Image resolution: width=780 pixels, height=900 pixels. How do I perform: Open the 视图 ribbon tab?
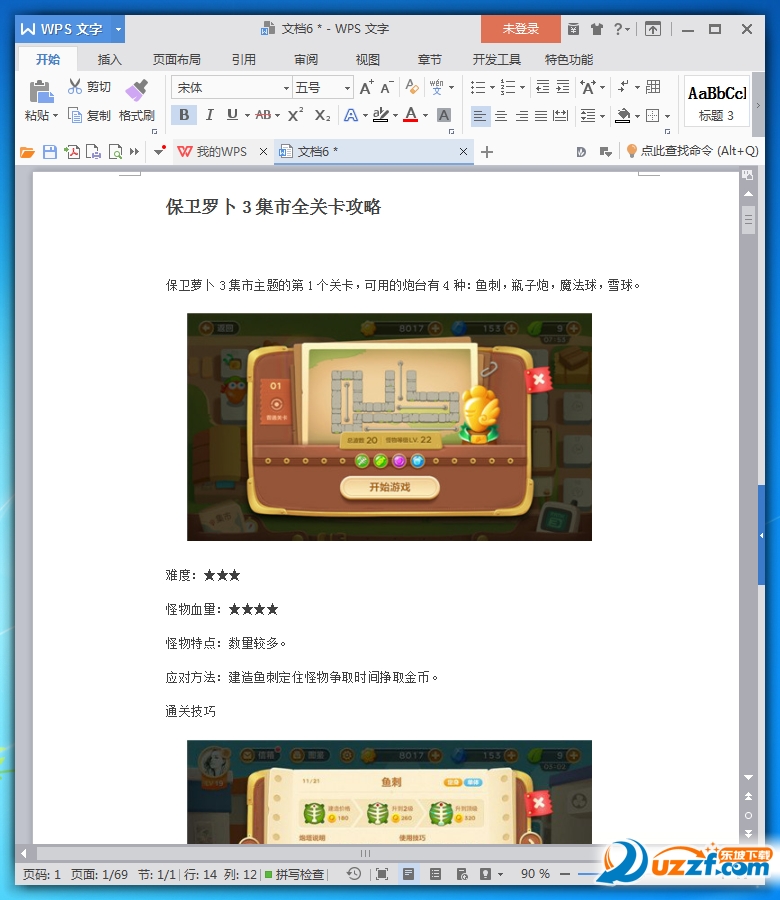click(x=368, y=60)
